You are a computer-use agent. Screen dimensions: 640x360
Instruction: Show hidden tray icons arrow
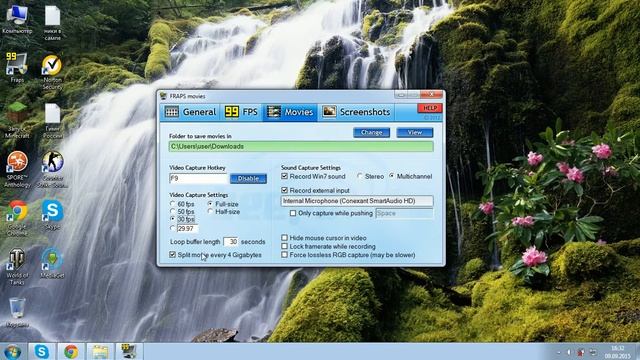[x=558, y=352]
